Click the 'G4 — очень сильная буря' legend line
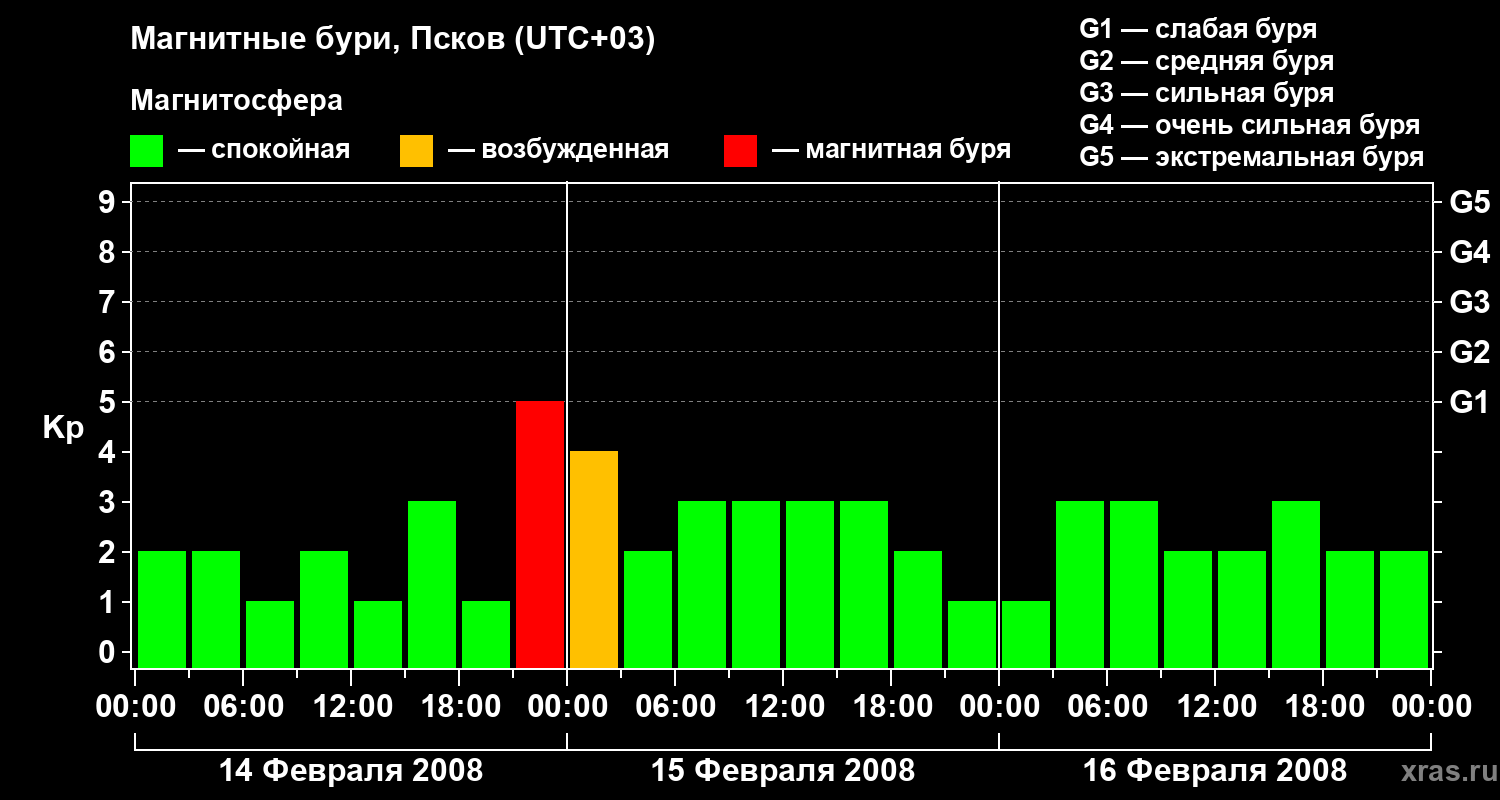Screen dimensions: 1500x800 click(1249, 125)
